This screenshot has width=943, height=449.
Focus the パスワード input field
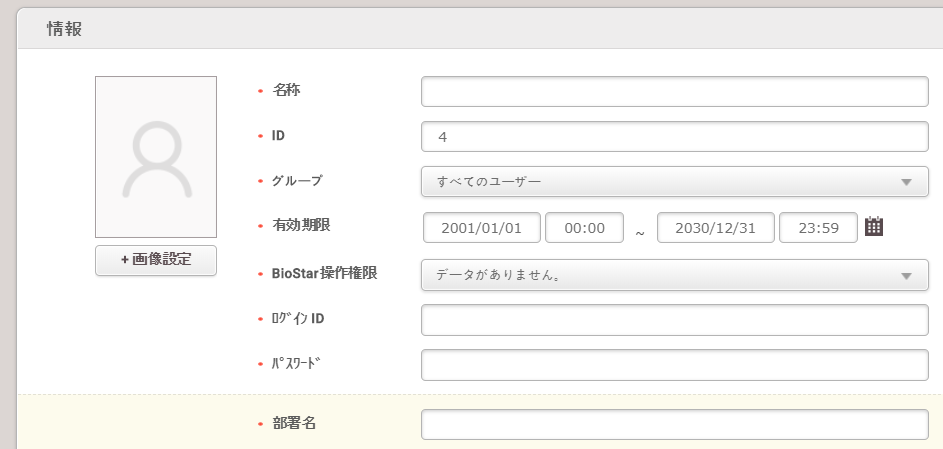674,365
